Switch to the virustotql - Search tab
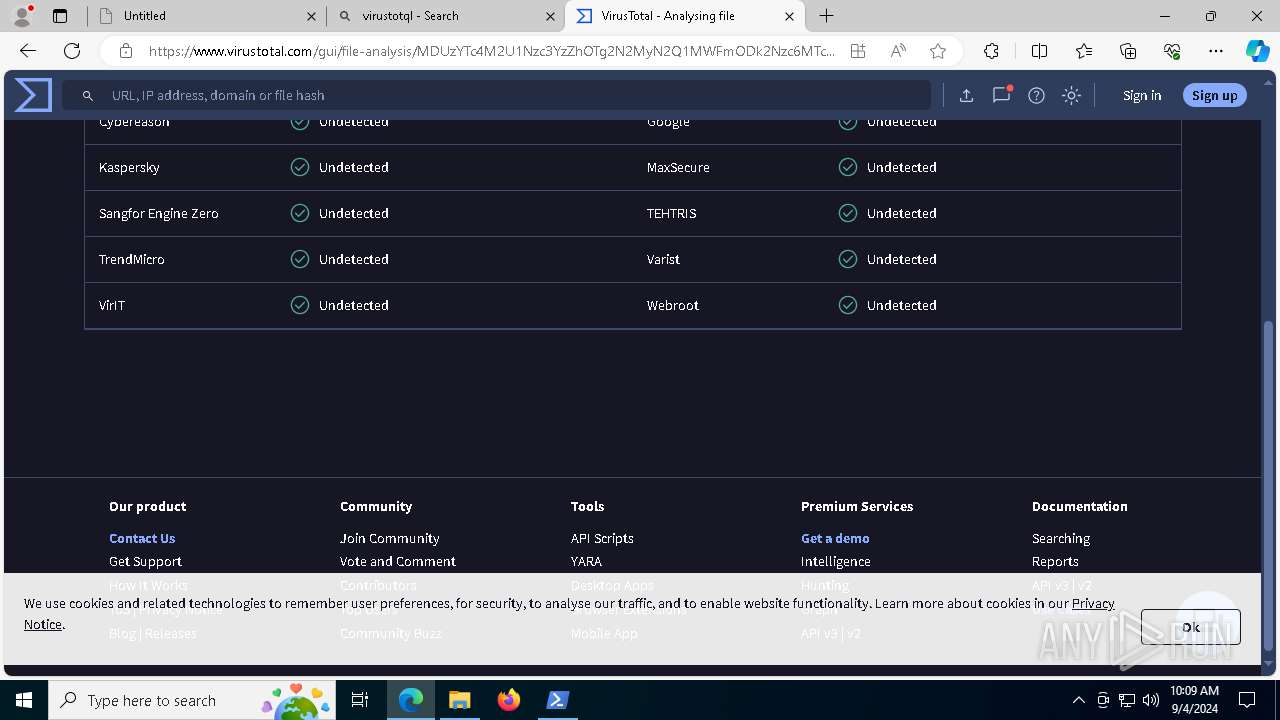Screen dimensions: 1280x720 click(445, 16)
